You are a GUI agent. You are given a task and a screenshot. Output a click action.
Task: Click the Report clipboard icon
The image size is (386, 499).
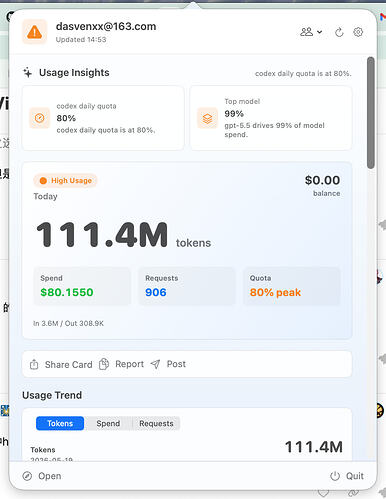click(104, 364)
